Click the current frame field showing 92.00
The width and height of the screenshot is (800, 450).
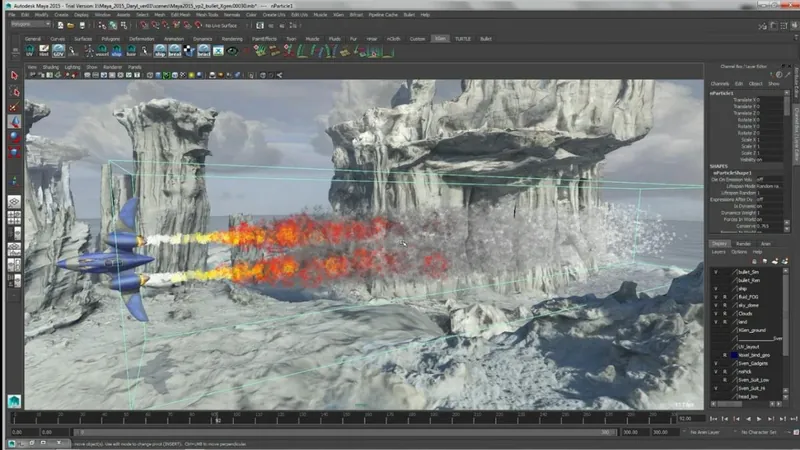[690, 418]
